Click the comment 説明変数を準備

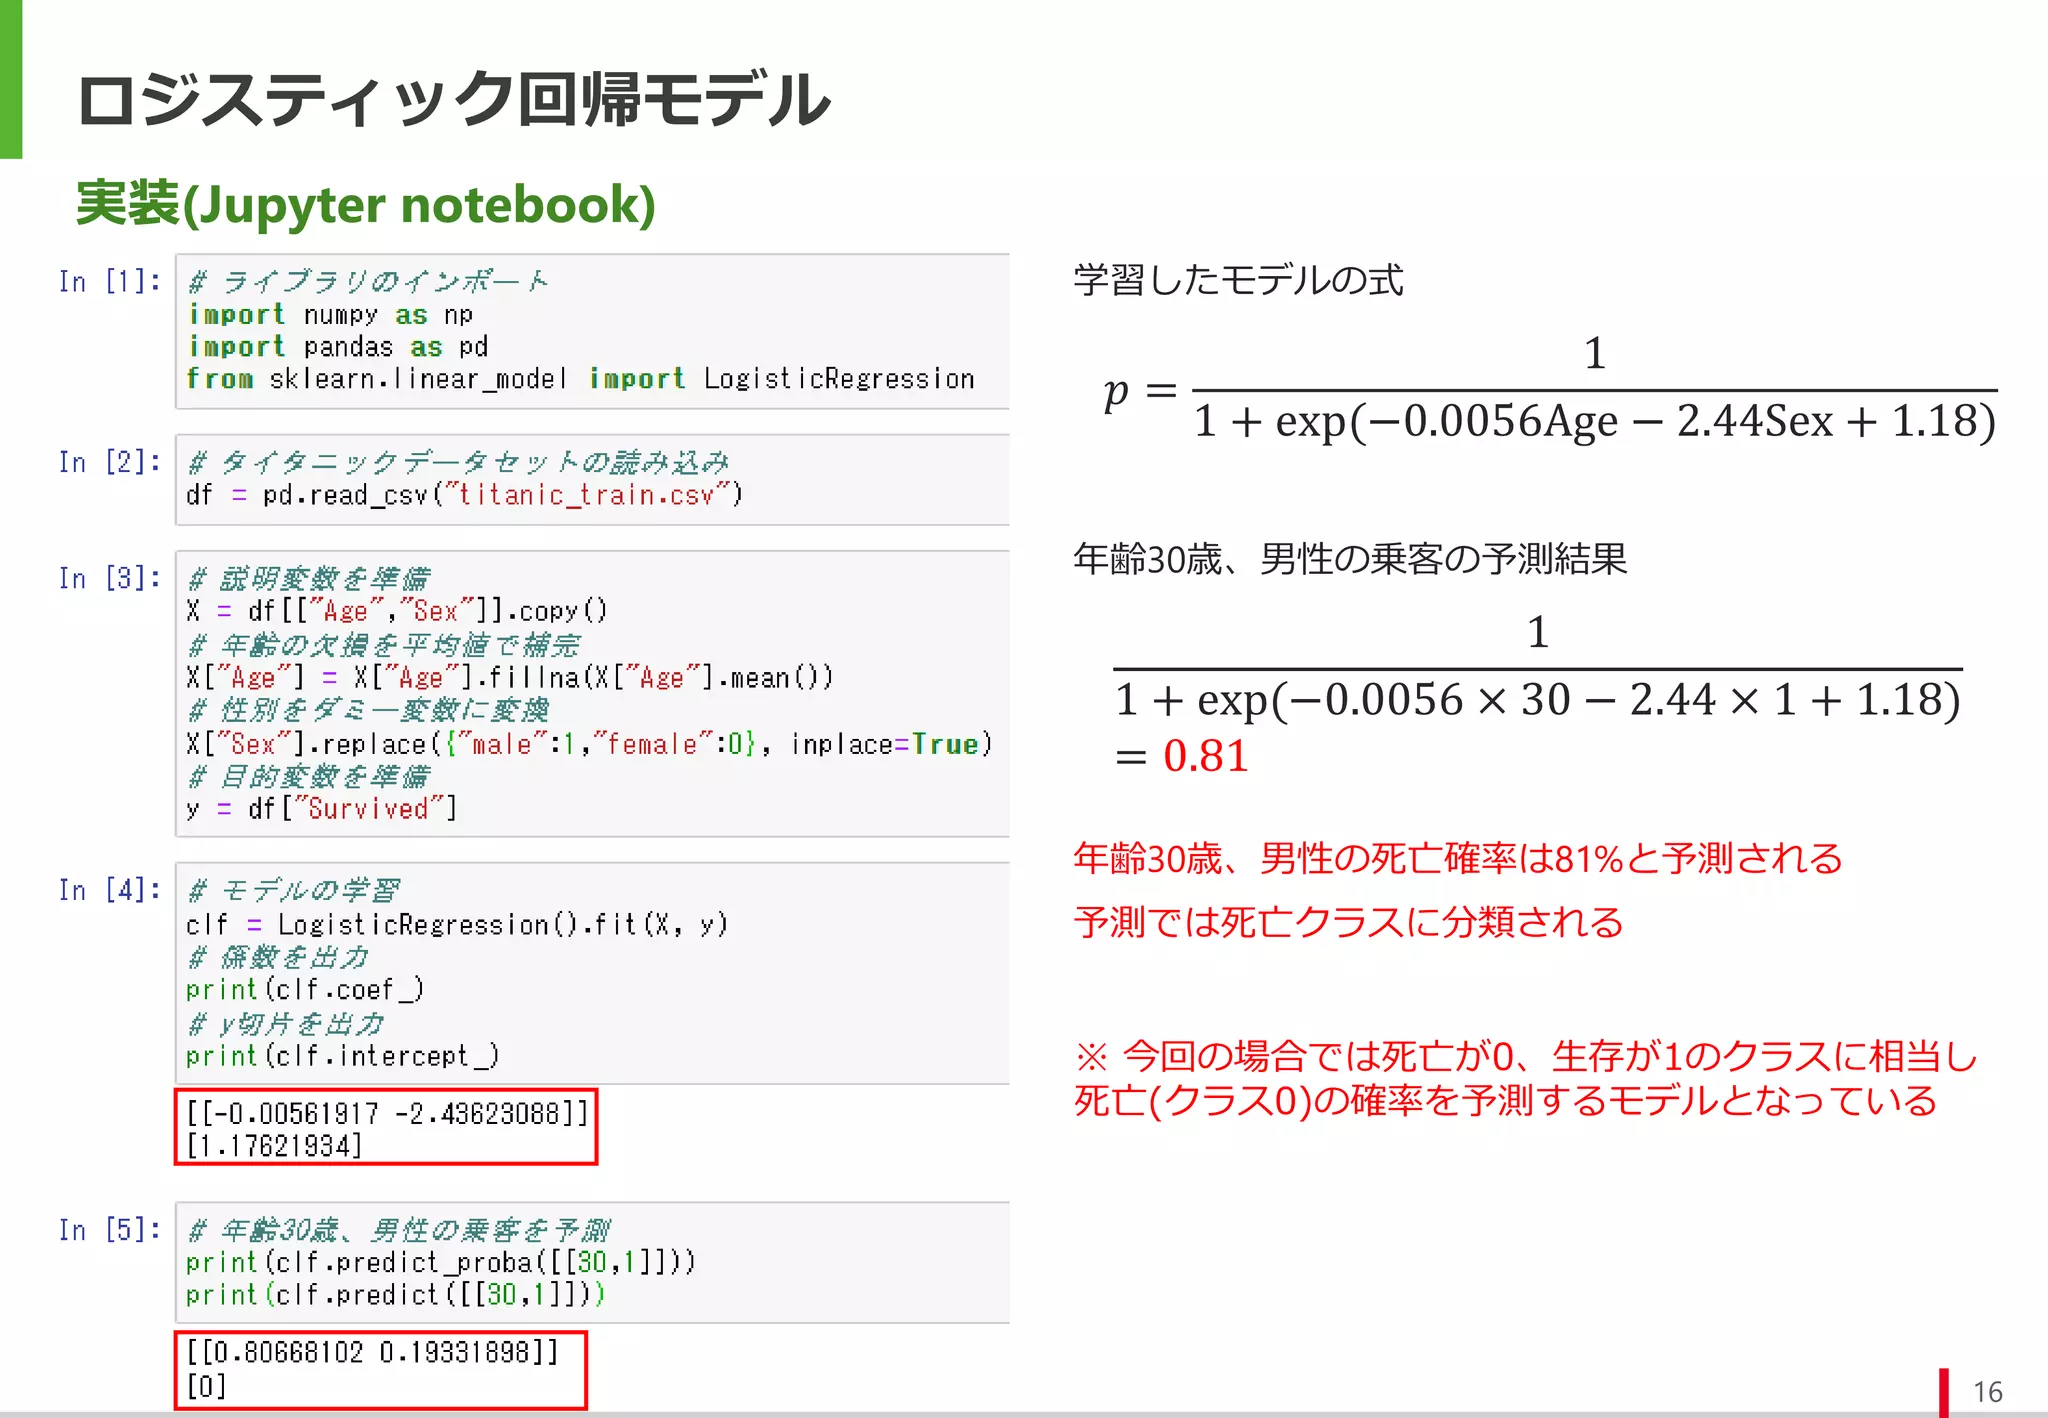tap(309, 578)
